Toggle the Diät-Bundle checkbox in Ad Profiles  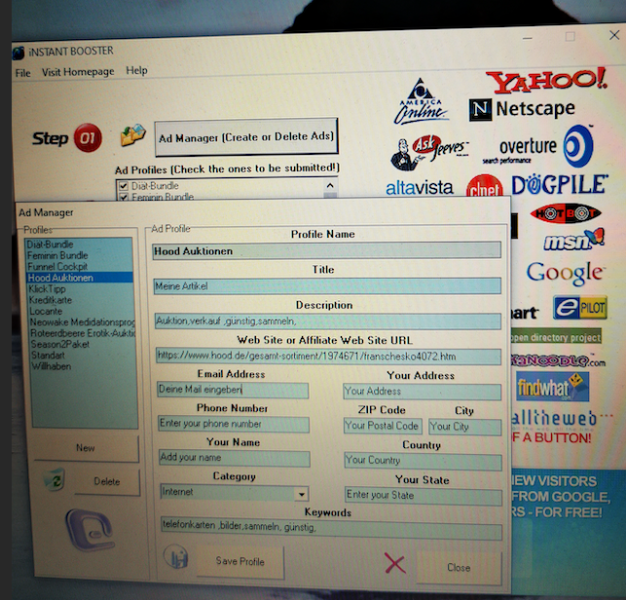pyautogui.click(x=122, y=186)
